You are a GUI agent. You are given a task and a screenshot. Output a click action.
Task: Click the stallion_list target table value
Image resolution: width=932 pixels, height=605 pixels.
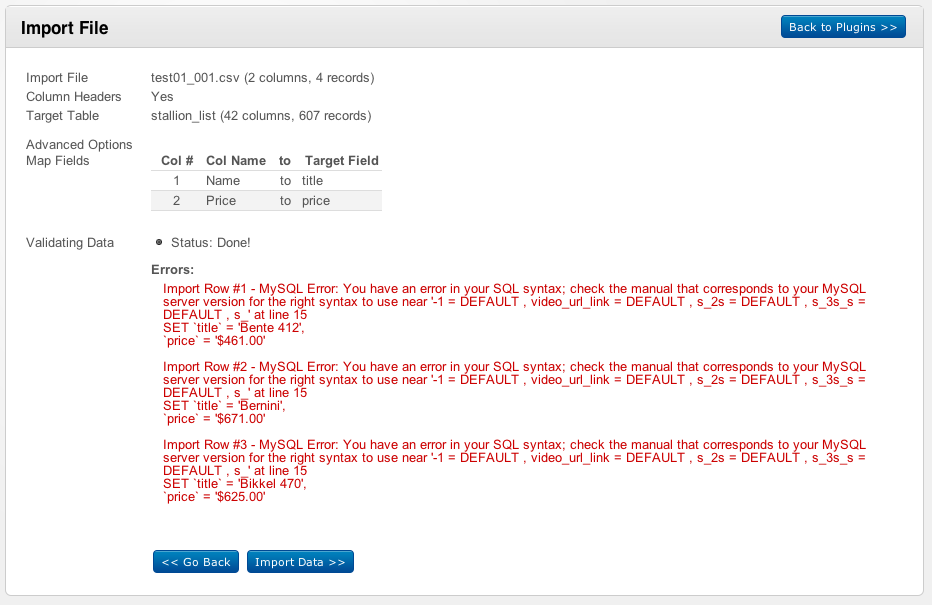click(x=260, y=116)
